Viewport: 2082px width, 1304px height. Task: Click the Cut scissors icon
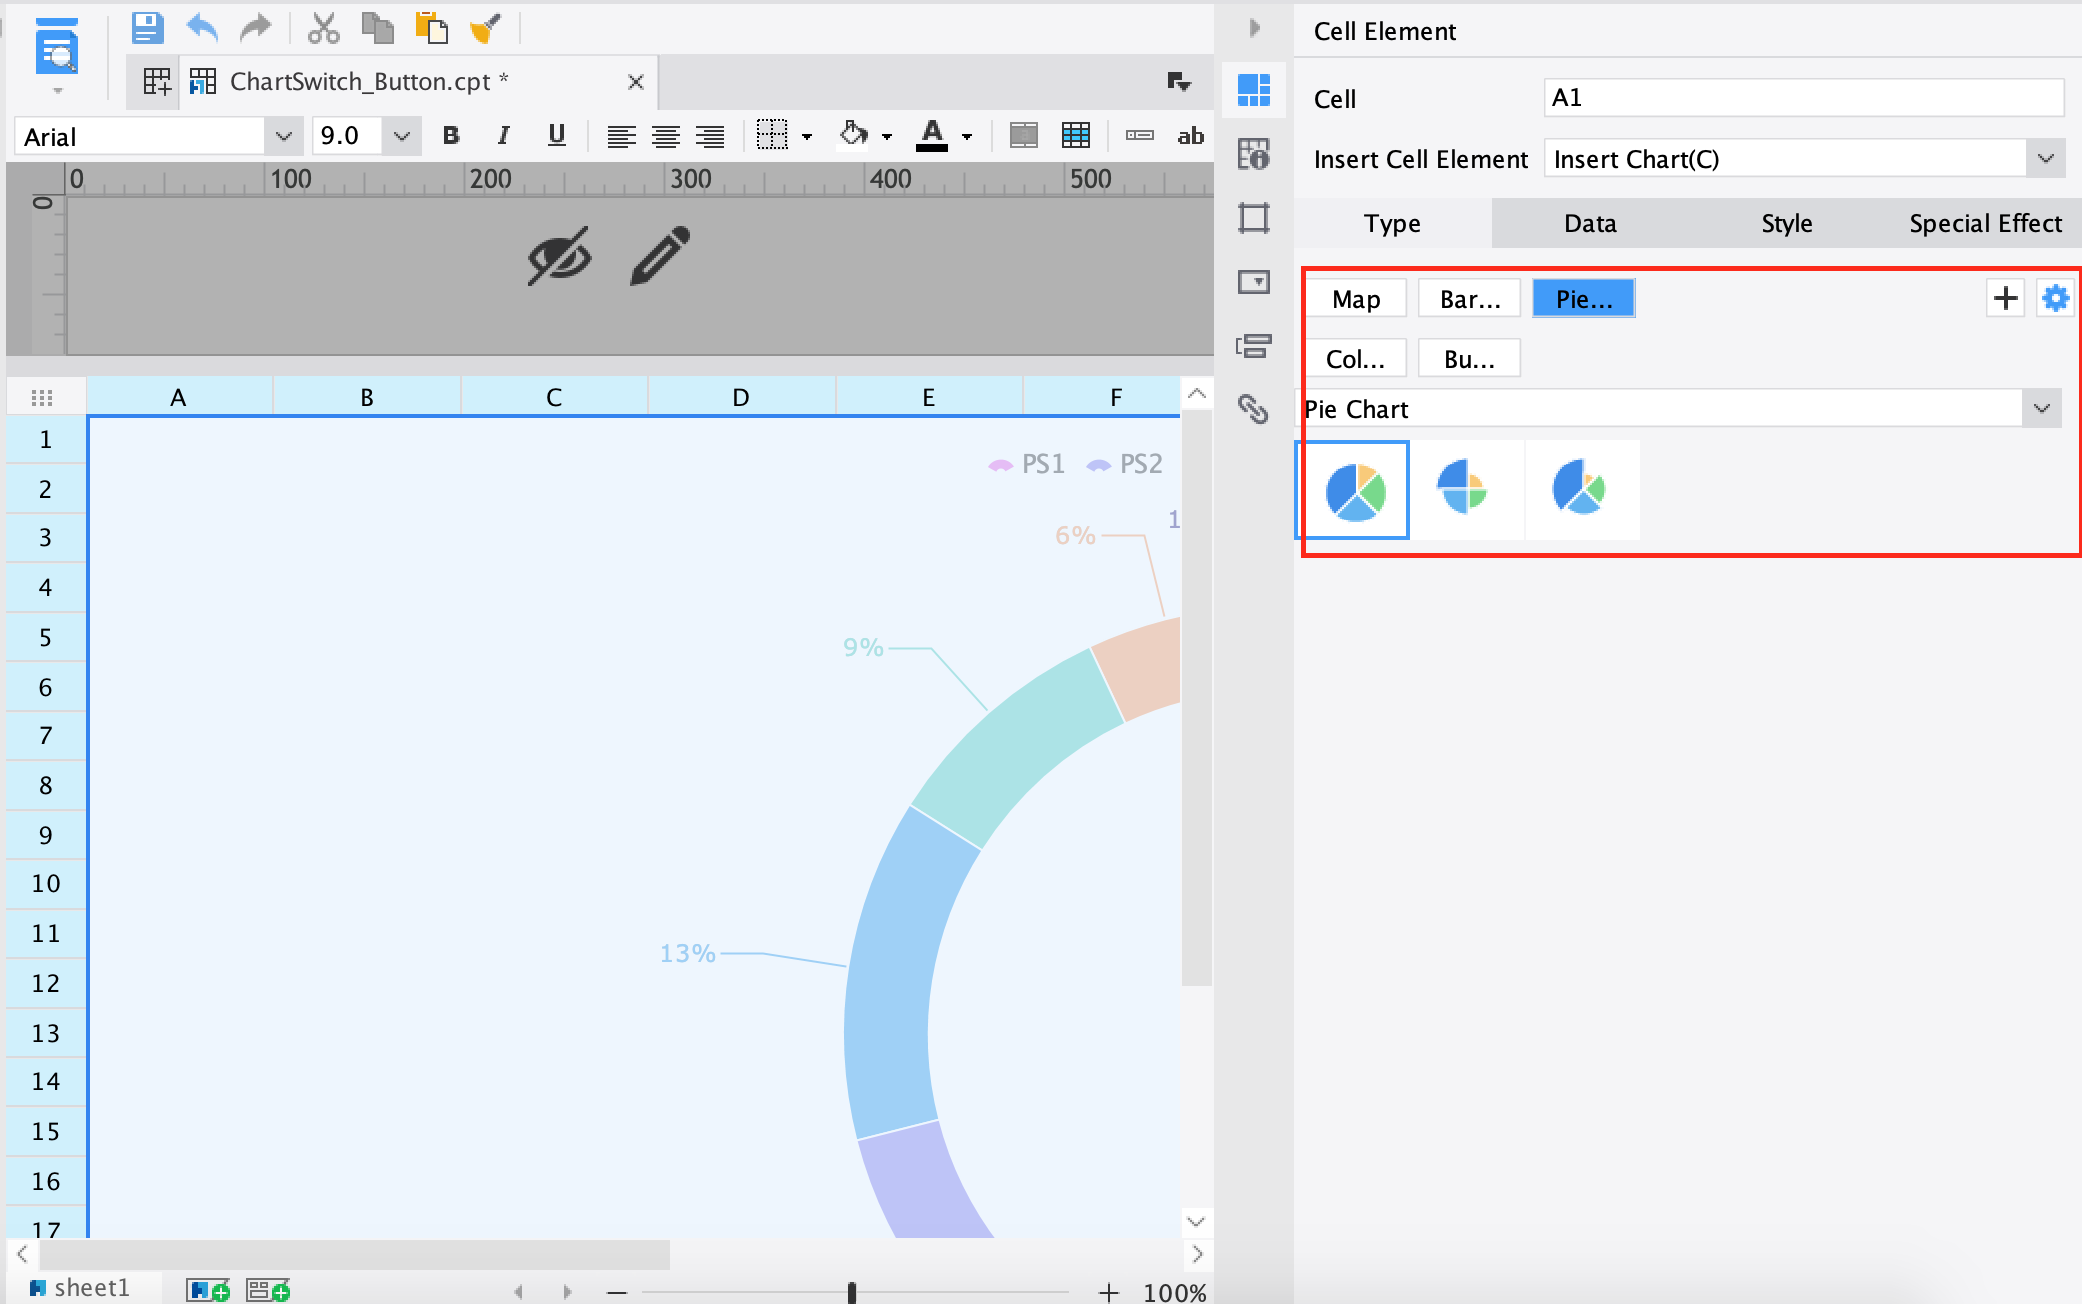click(323, 28)
